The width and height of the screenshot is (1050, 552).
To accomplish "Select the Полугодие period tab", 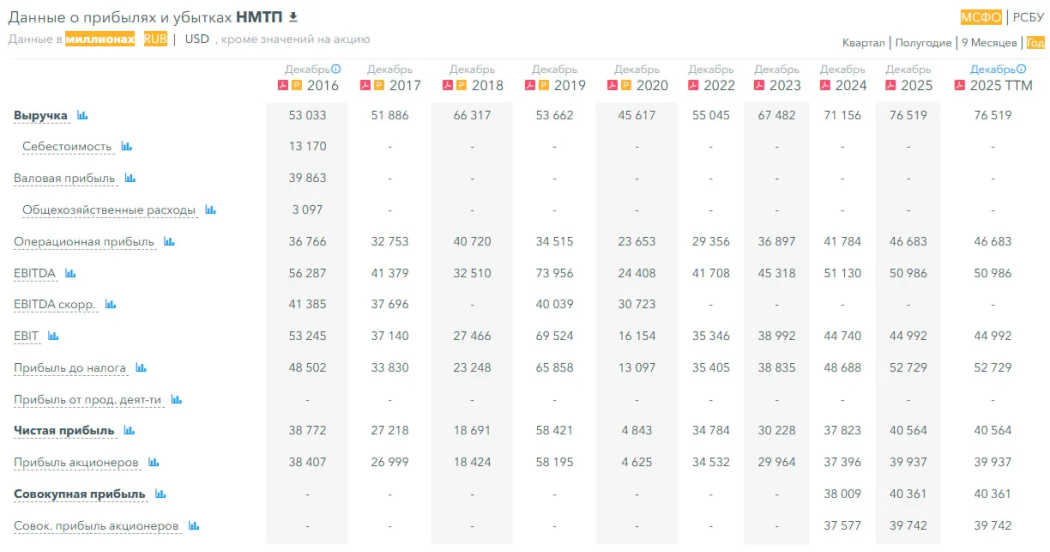I will (923, 43).
